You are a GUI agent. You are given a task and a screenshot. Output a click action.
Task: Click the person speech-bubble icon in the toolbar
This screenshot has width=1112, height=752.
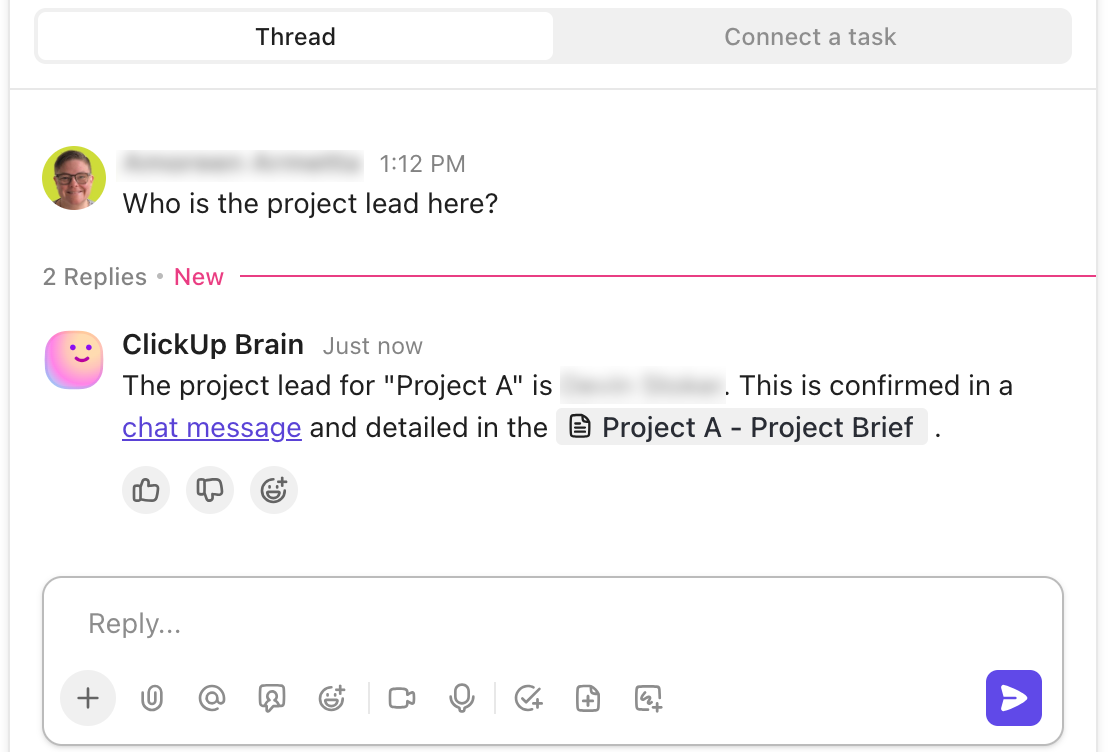272,698
